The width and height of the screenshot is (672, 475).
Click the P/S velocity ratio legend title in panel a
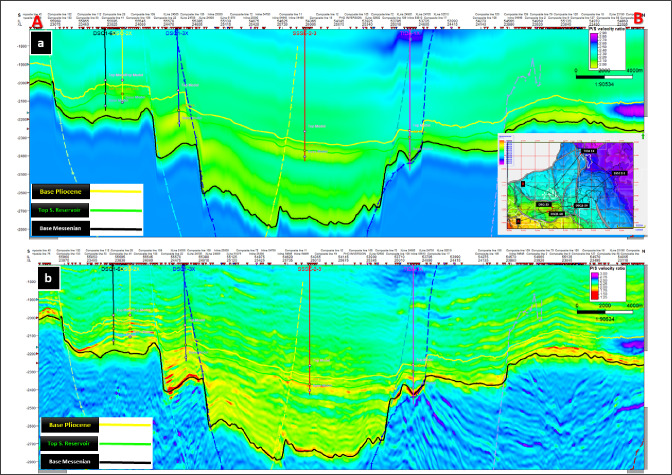(607, 30)
